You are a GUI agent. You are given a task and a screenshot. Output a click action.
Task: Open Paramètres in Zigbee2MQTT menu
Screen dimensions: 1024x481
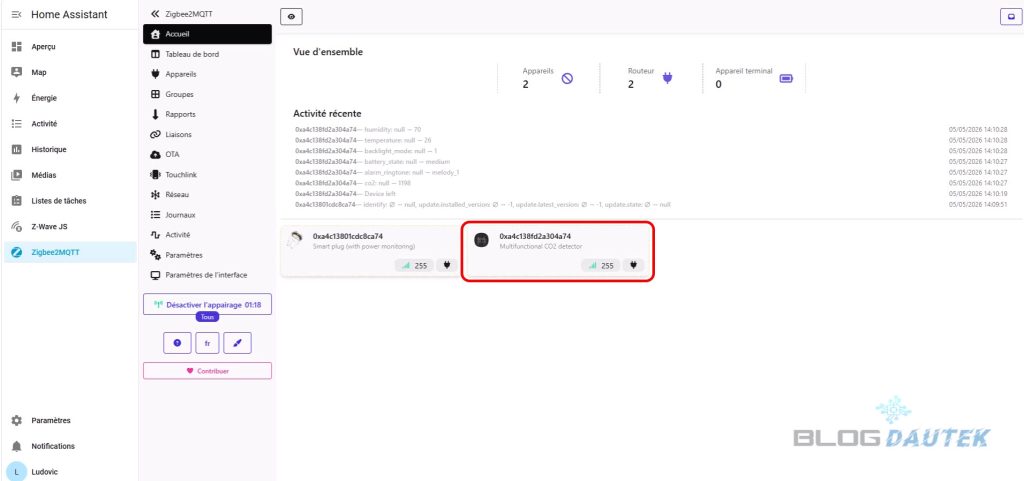tap(207, 255)
